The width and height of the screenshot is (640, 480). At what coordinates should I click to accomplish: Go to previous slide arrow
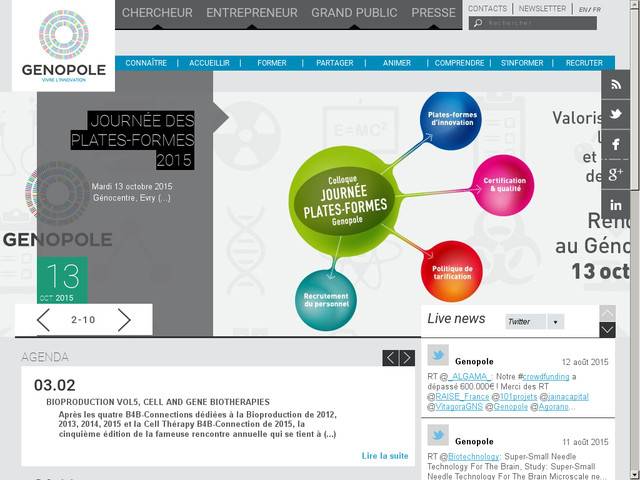(x=43, y=320)
